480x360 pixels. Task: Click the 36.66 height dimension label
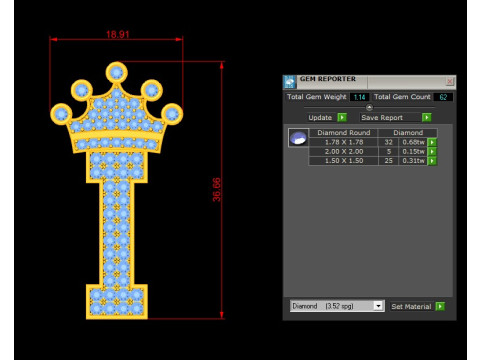click(217, 190)
